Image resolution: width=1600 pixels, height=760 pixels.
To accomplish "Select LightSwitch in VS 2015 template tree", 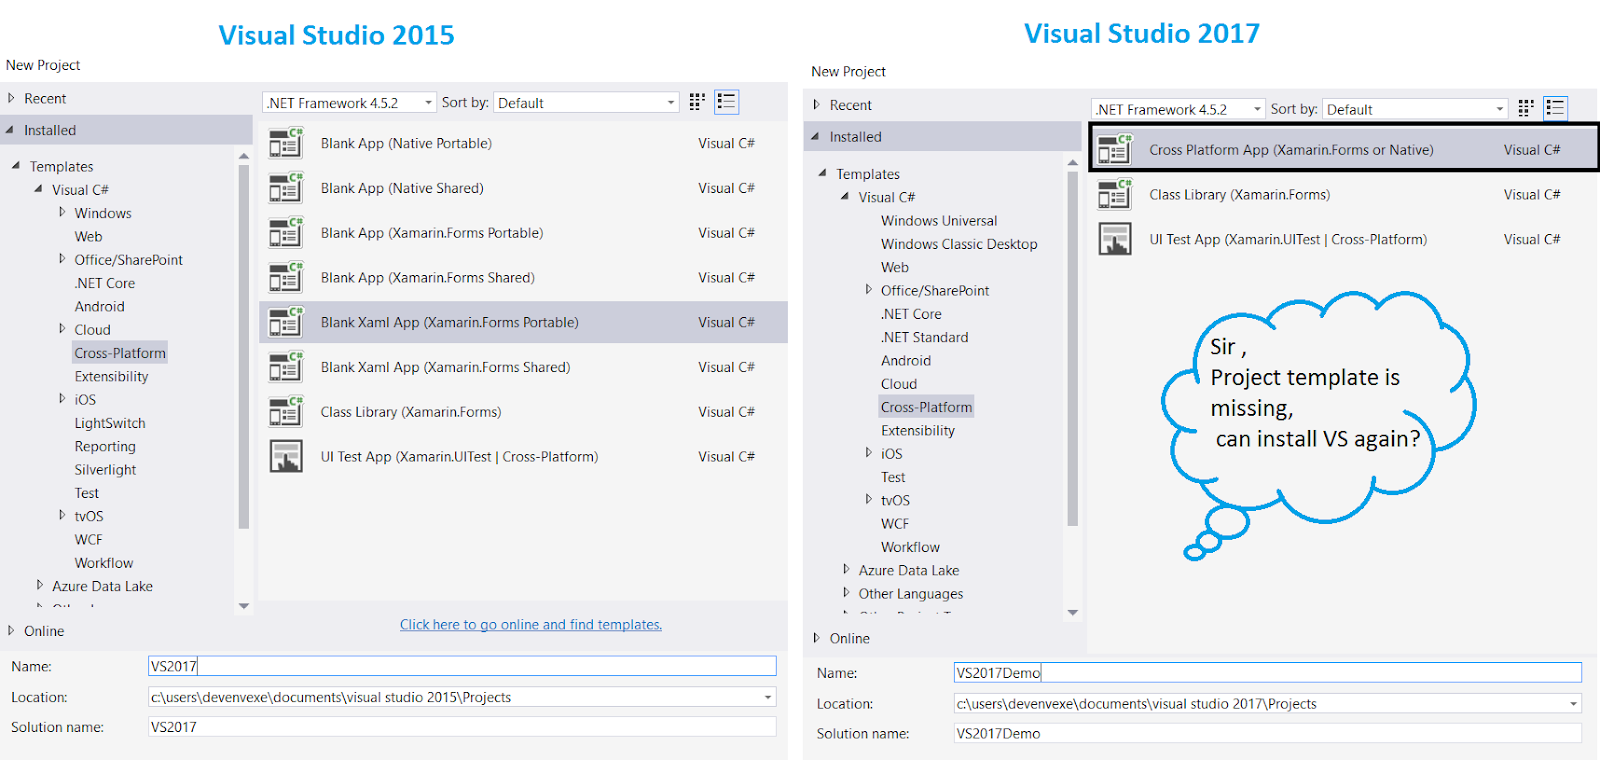I will tap(110, 423).
